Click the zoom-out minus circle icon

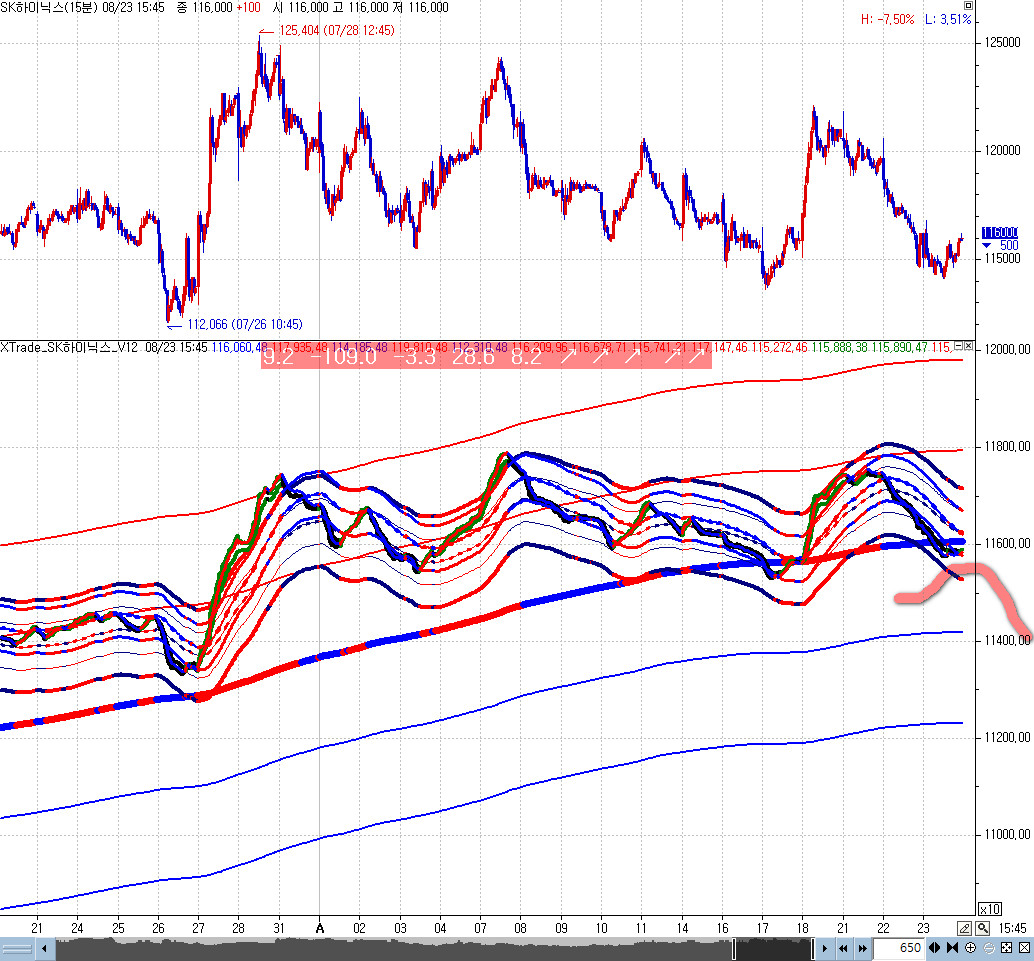988,948
